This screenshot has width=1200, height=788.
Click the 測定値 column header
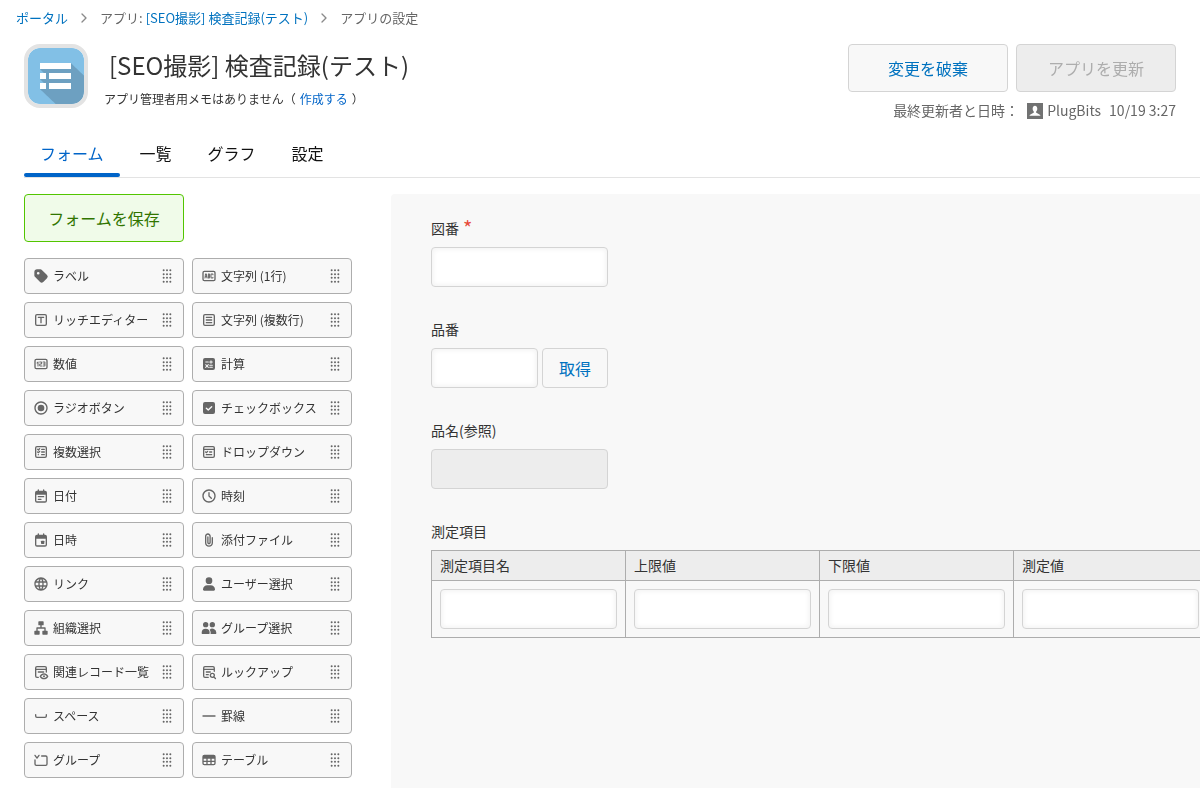1107,566
